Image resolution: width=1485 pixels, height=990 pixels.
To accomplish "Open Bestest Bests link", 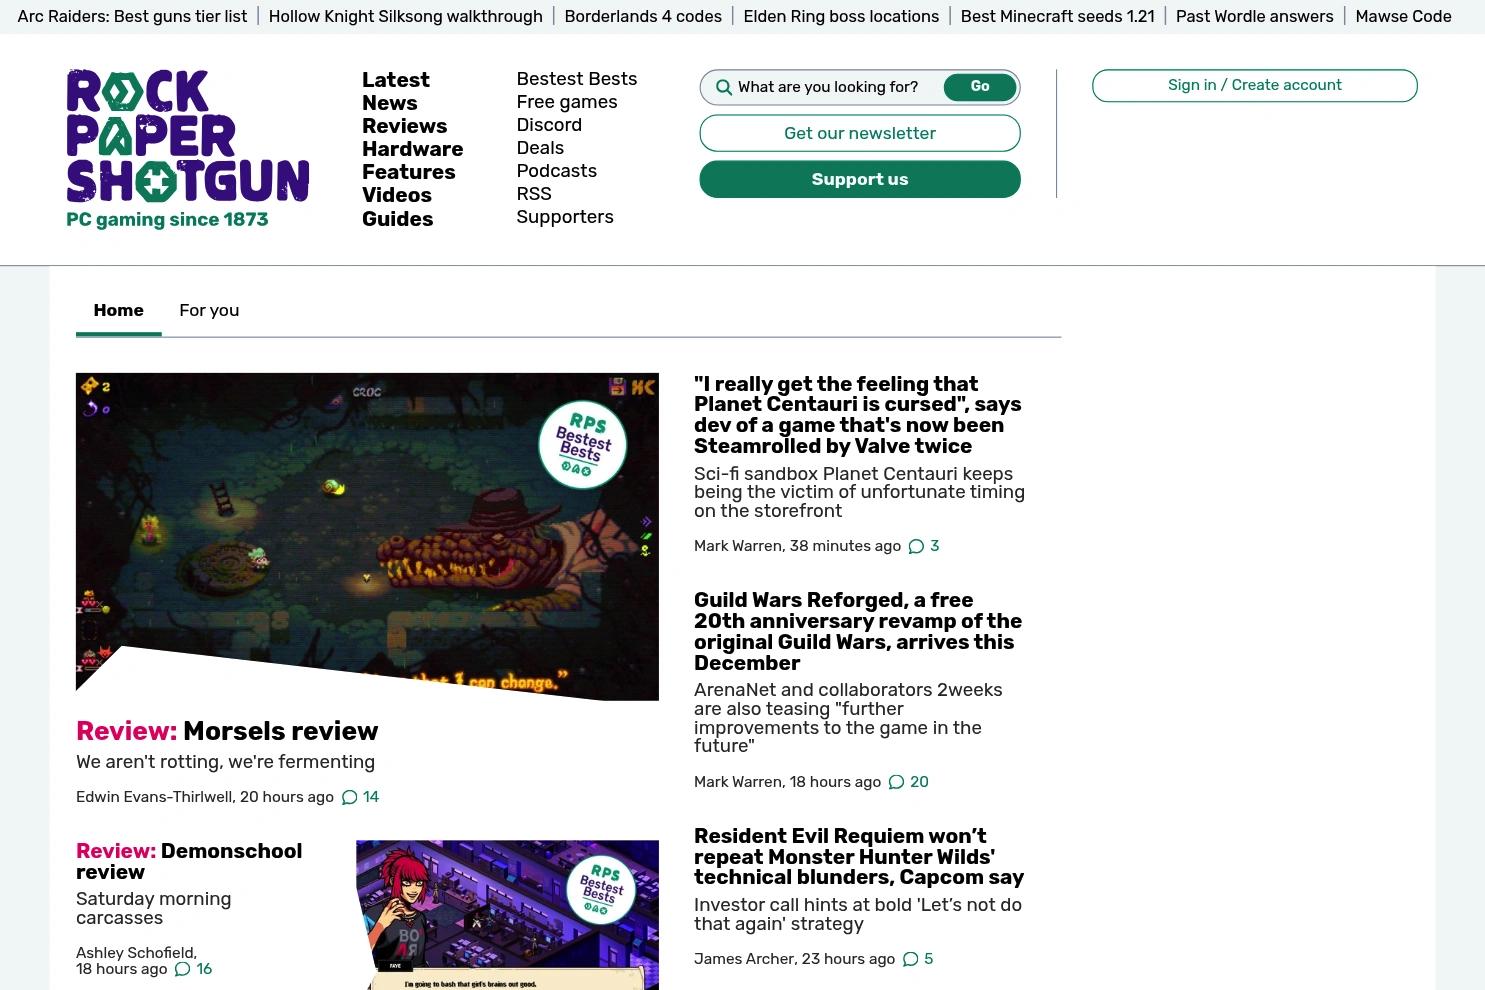I will pyautogui.click(x=577, y=79).
